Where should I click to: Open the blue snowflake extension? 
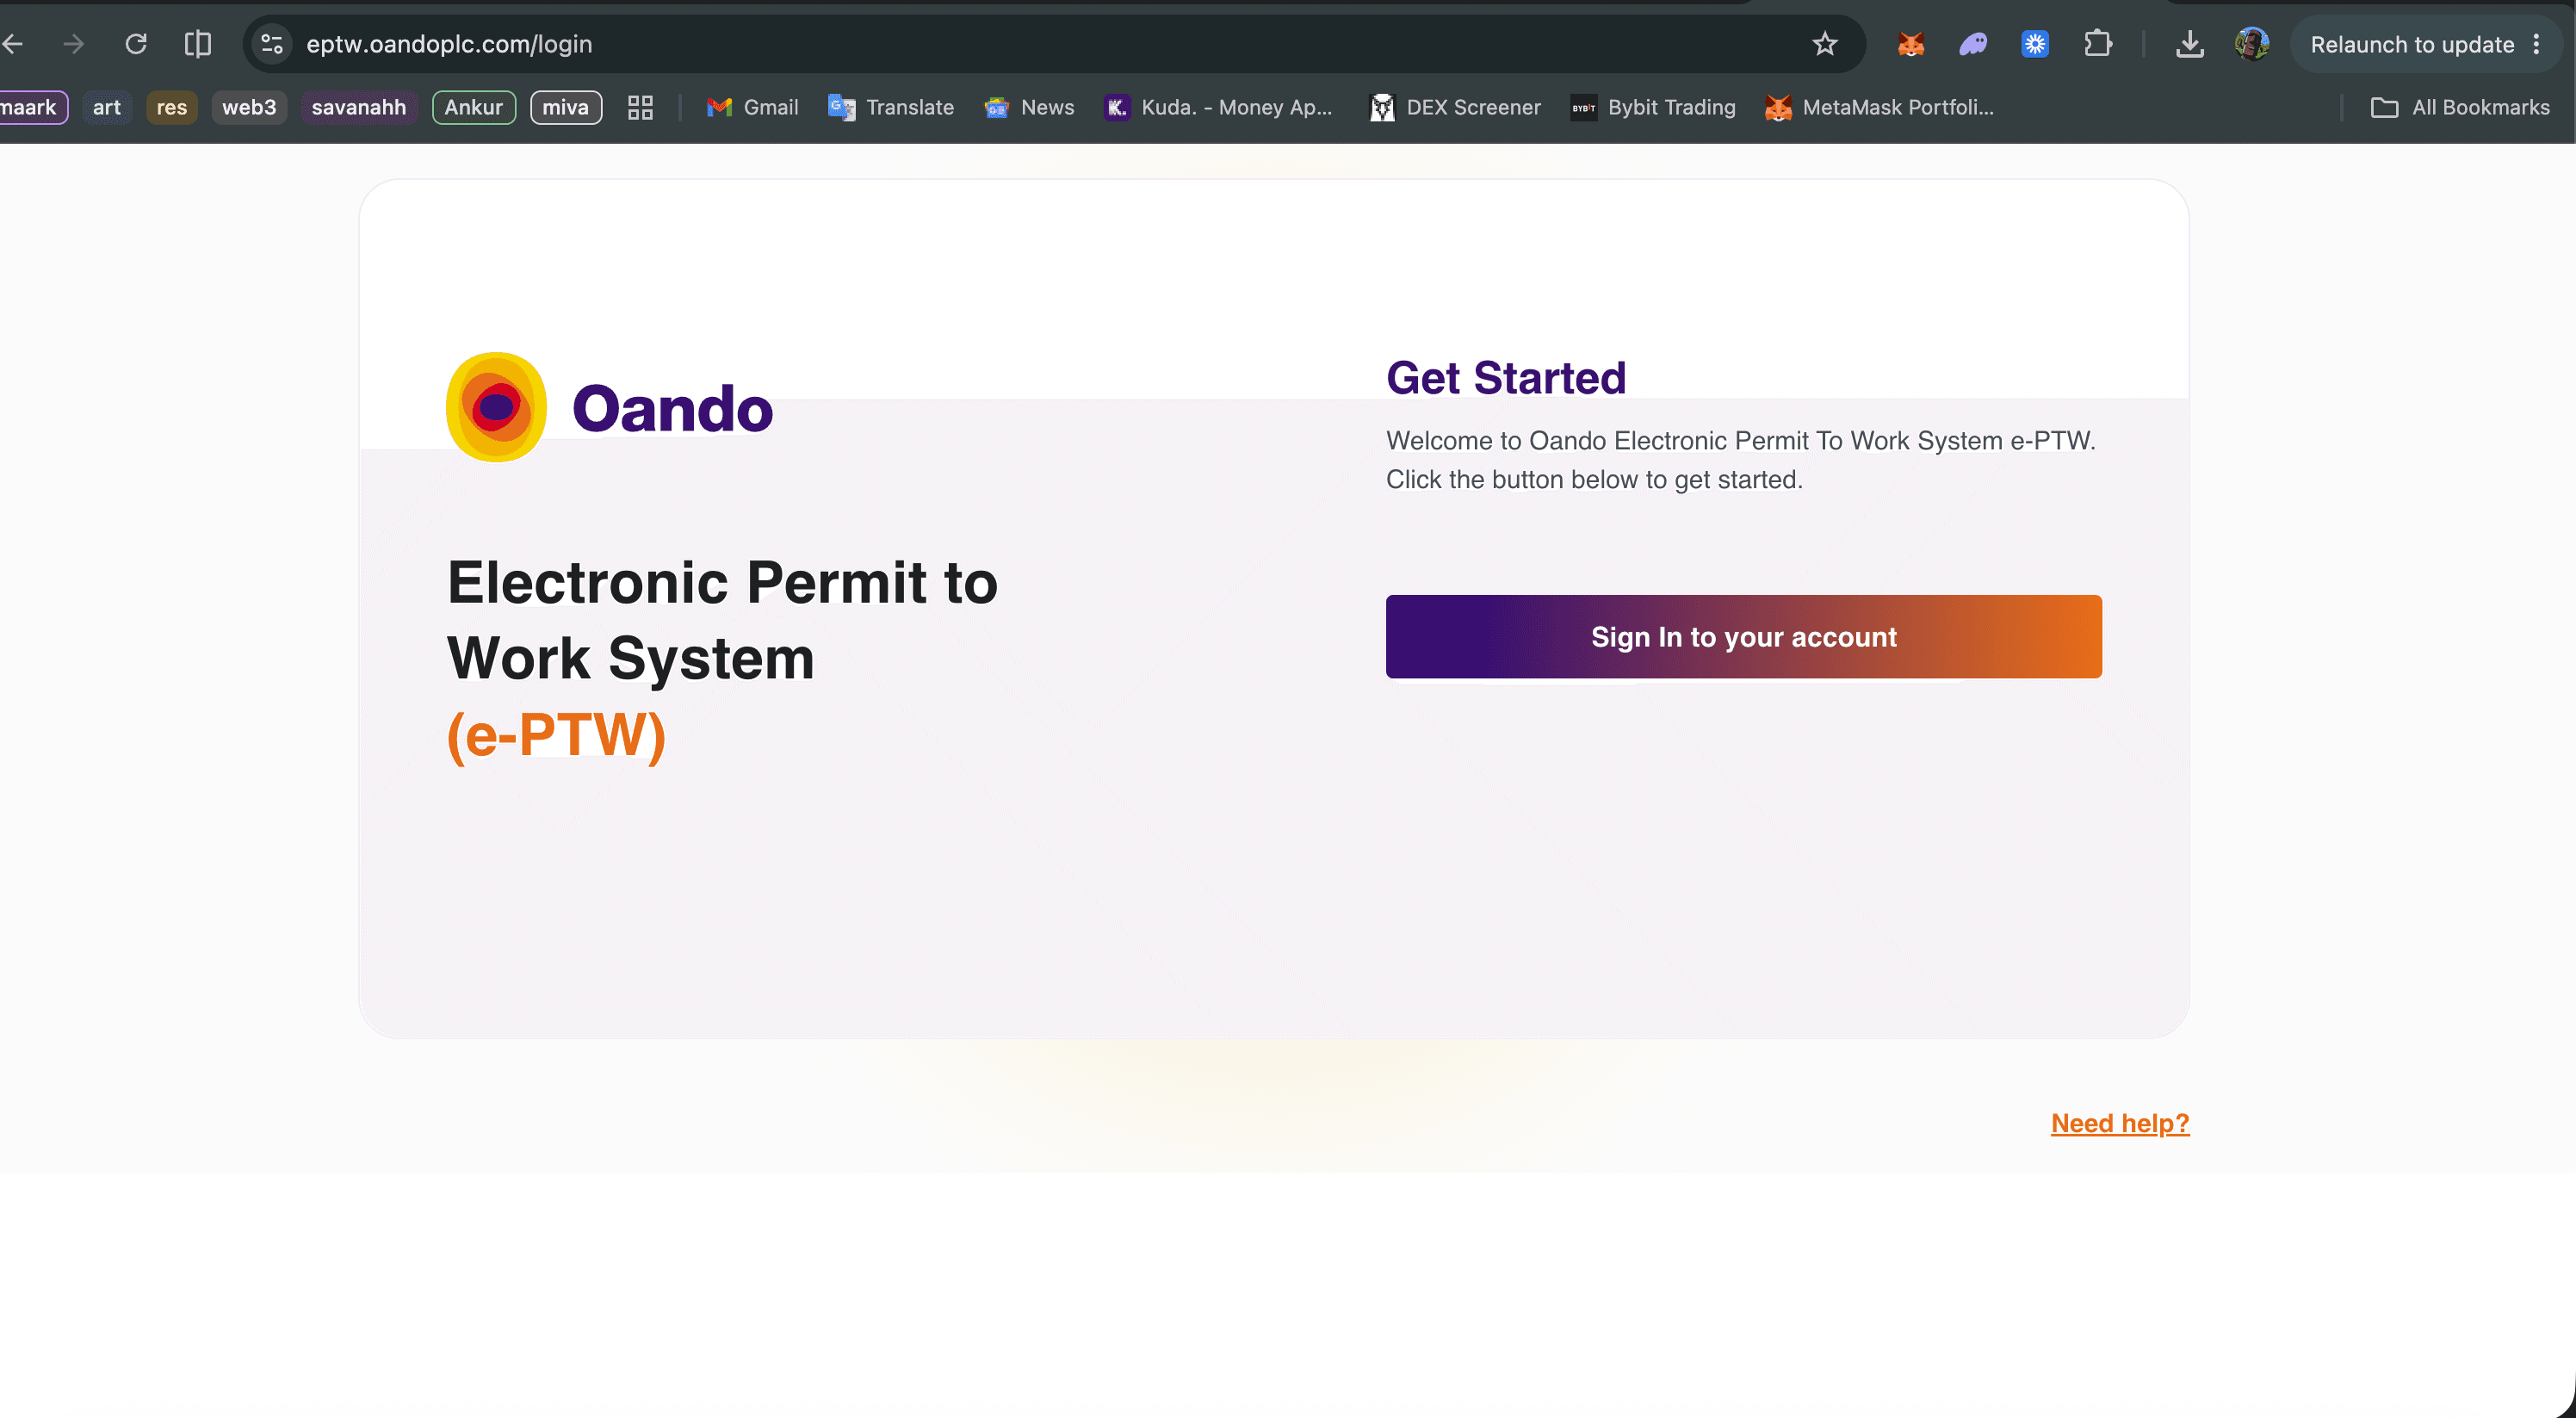2035,44
